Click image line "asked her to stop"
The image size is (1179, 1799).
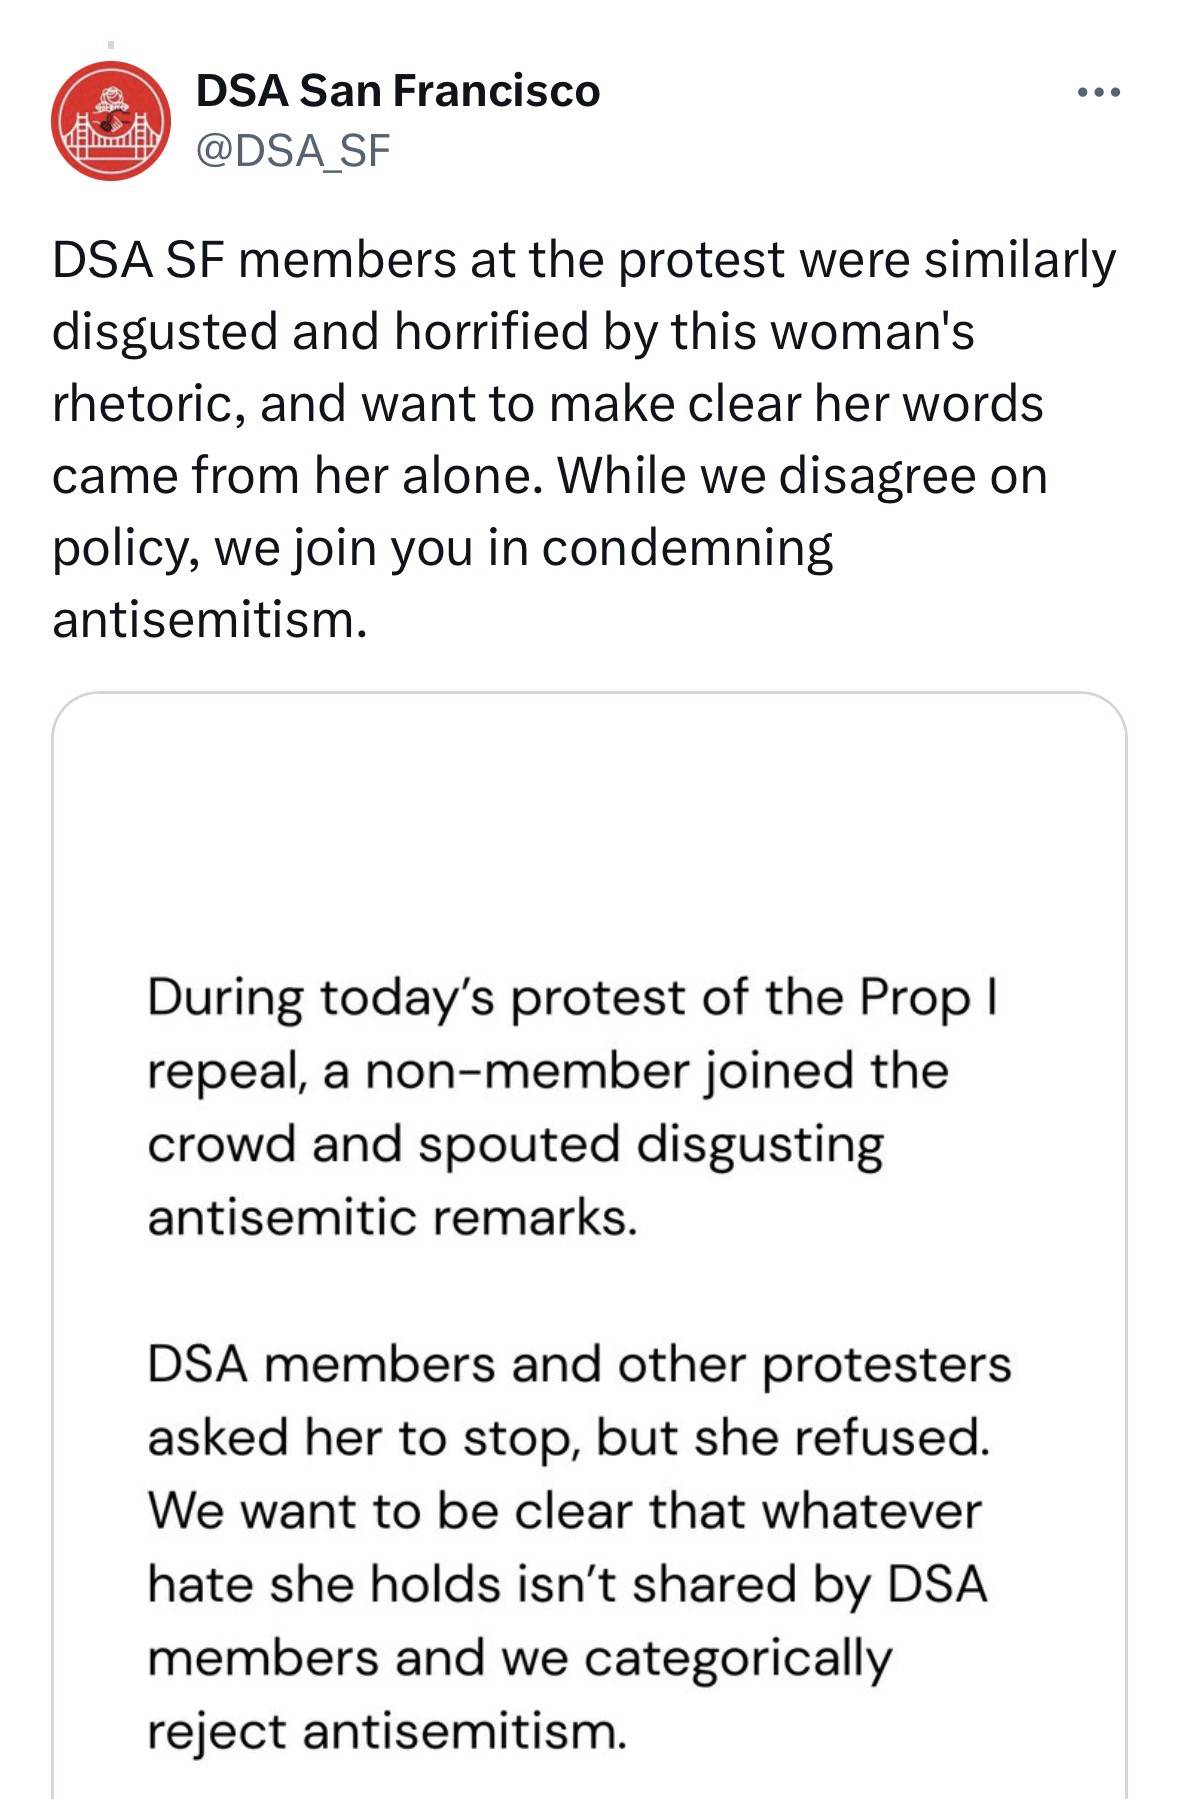point(568,1437)
